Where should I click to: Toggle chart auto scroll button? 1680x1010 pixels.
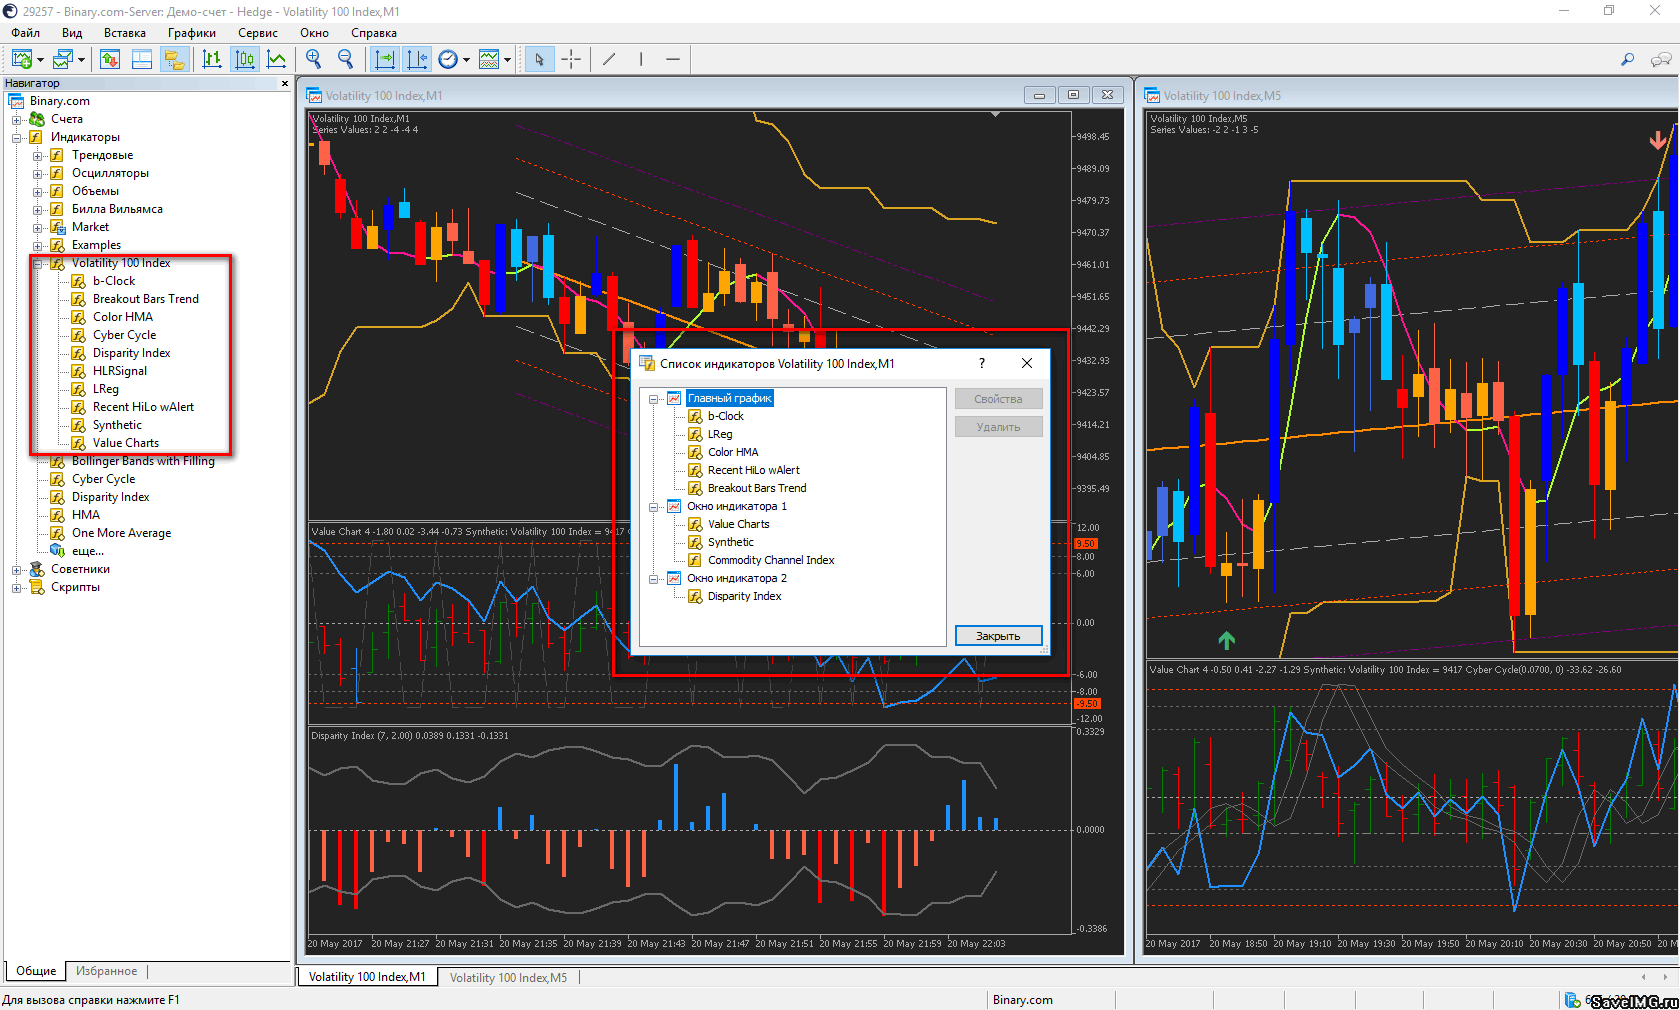coord(385,60)
